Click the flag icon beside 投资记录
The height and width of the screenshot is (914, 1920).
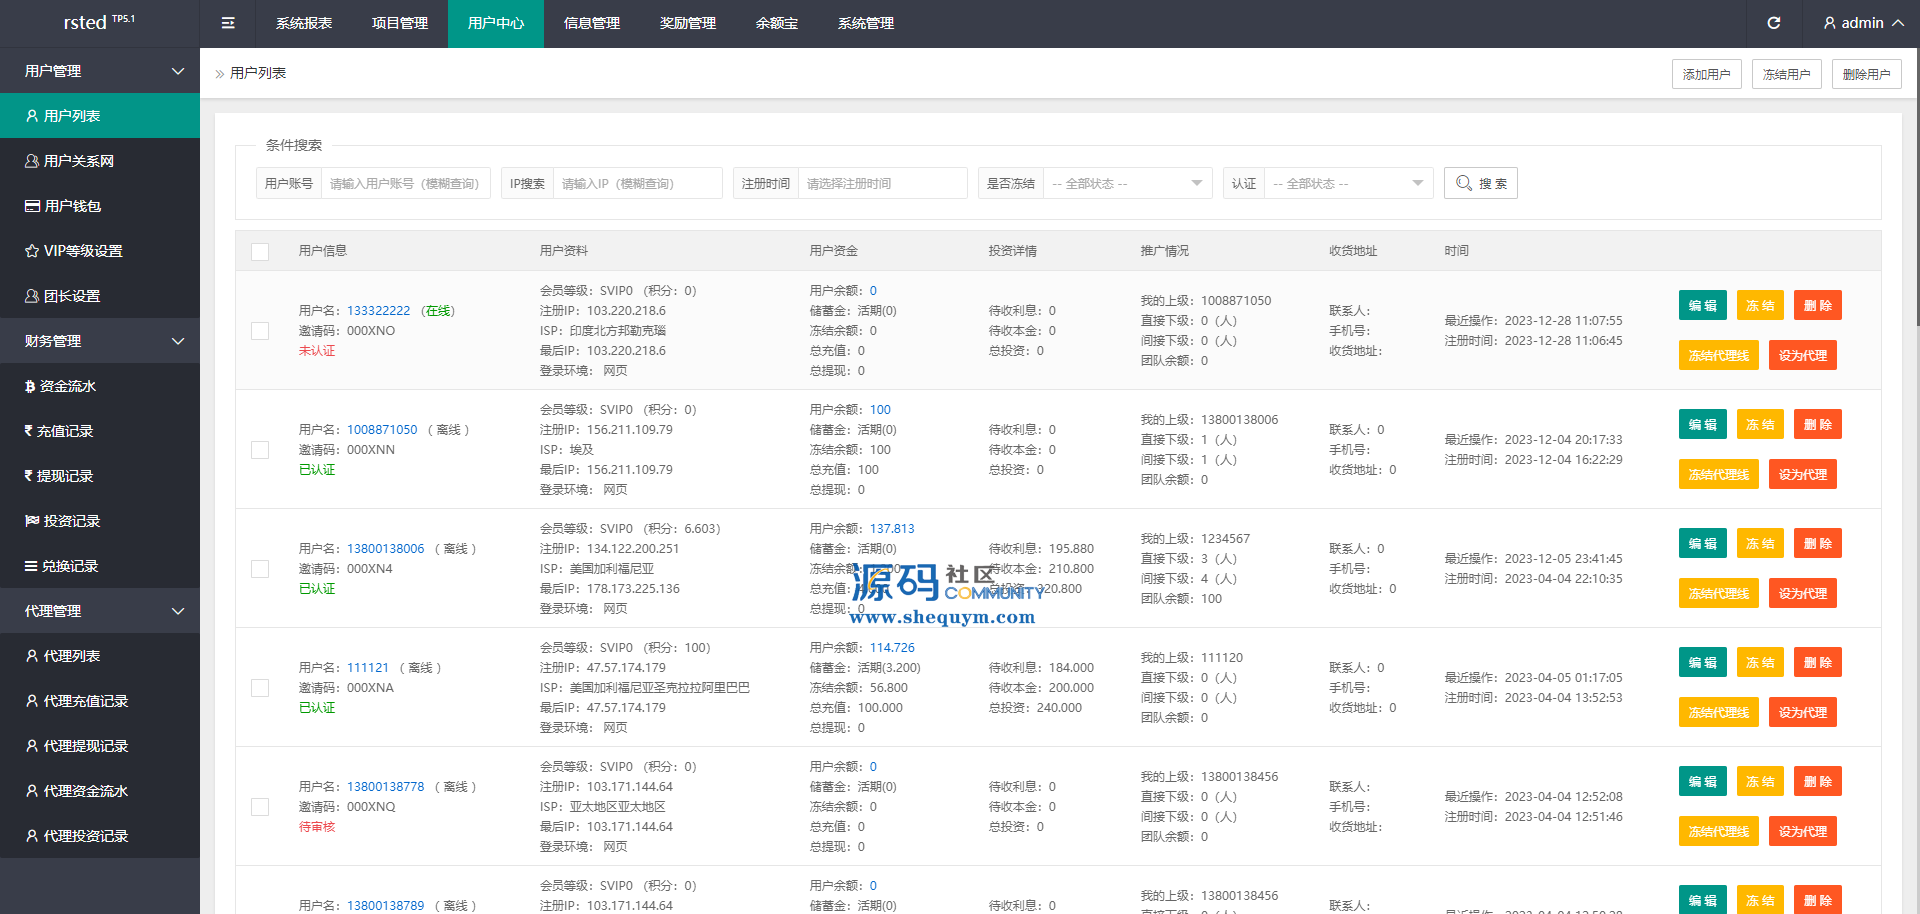32,521
